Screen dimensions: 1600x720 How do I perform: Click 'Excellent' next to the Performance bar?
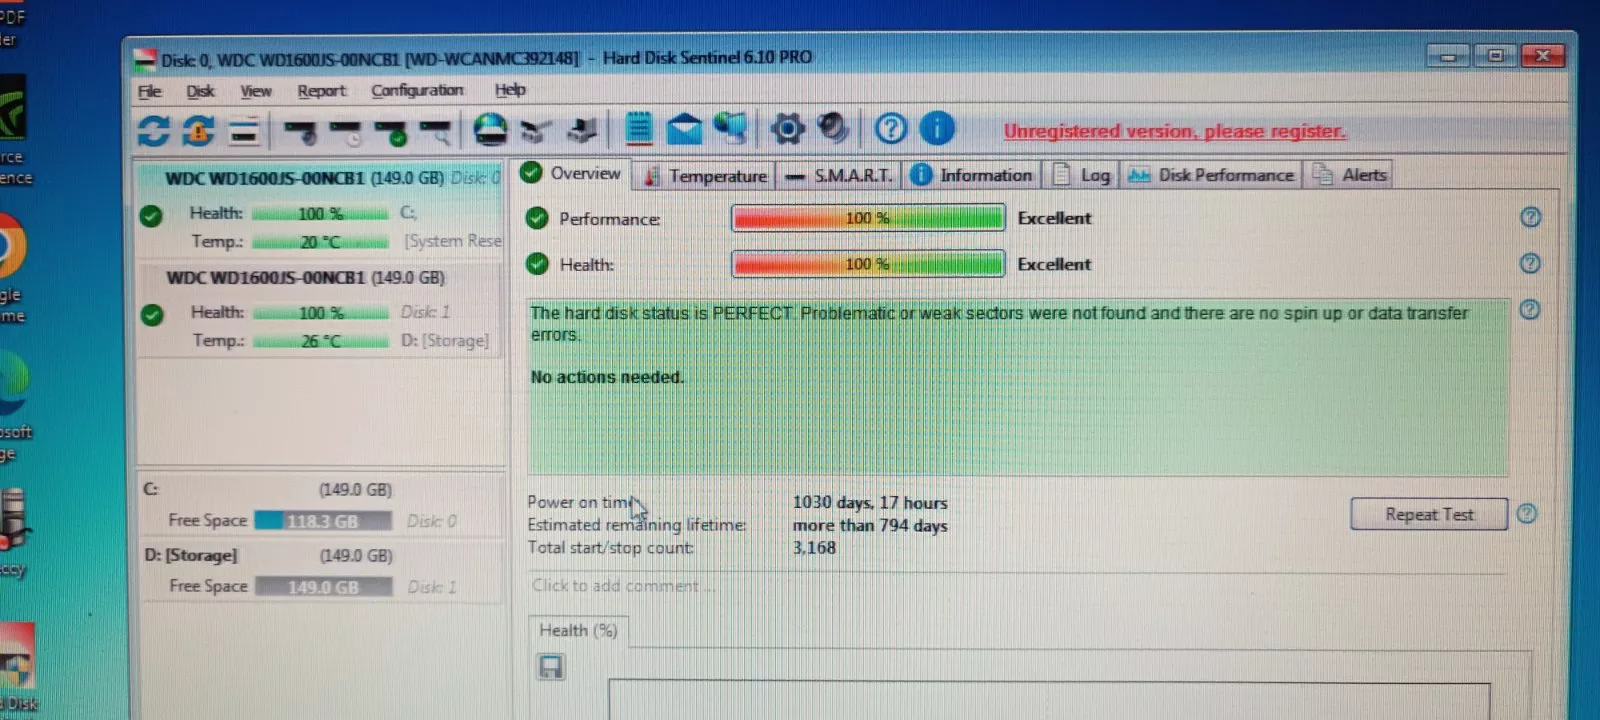1054,218
